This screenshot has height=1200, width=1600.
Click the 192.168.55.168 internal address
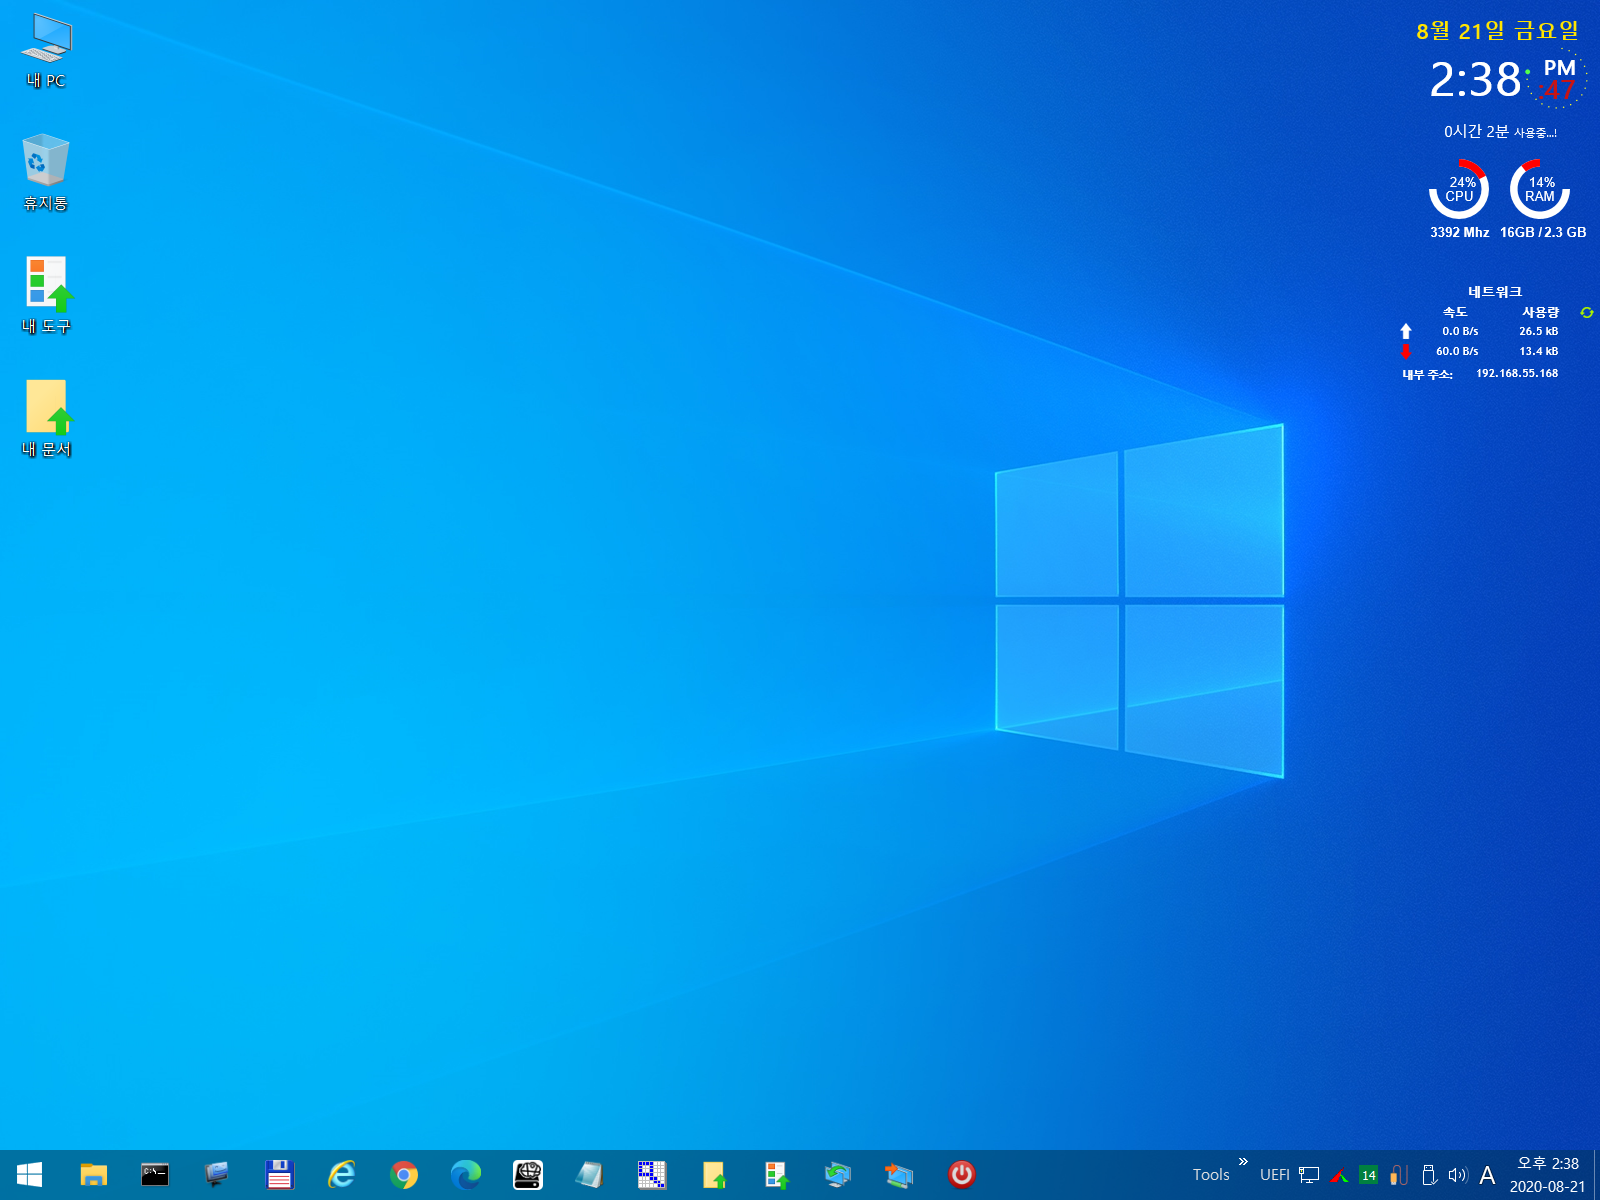(x=1517, y=374)
